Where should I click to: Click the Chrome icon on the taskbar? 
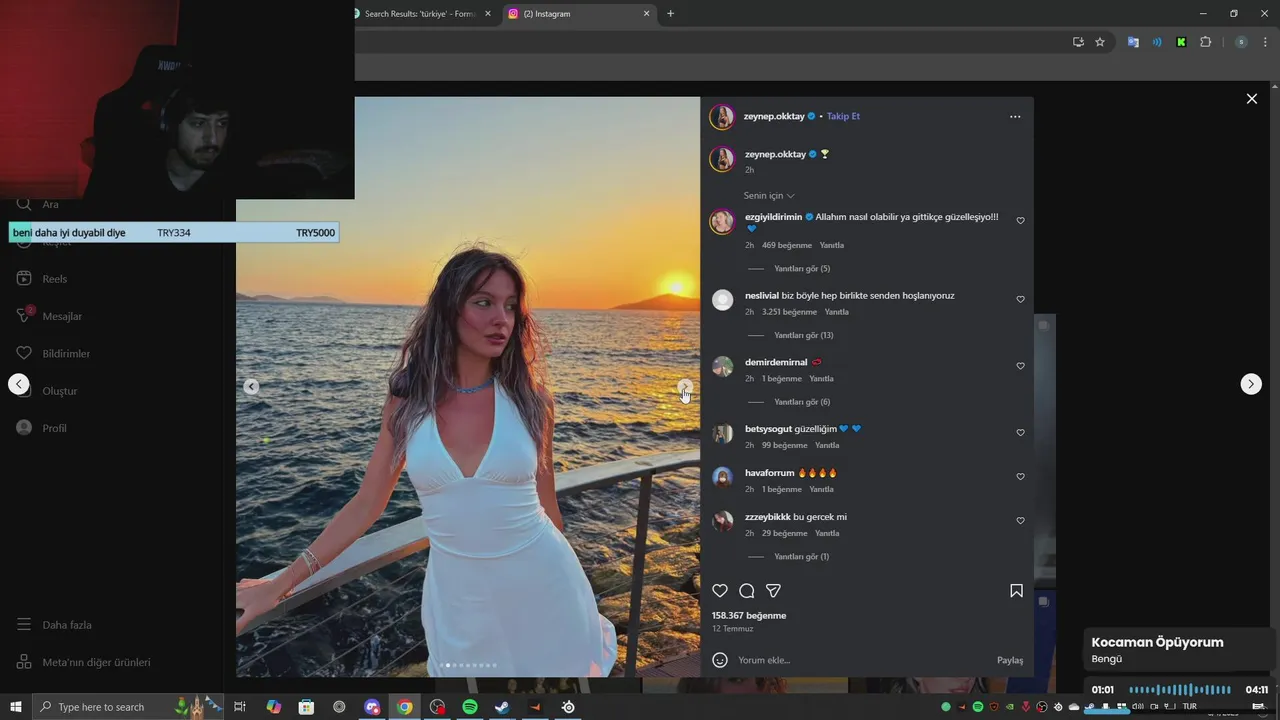pyautogui.click(x=404, y=707)
